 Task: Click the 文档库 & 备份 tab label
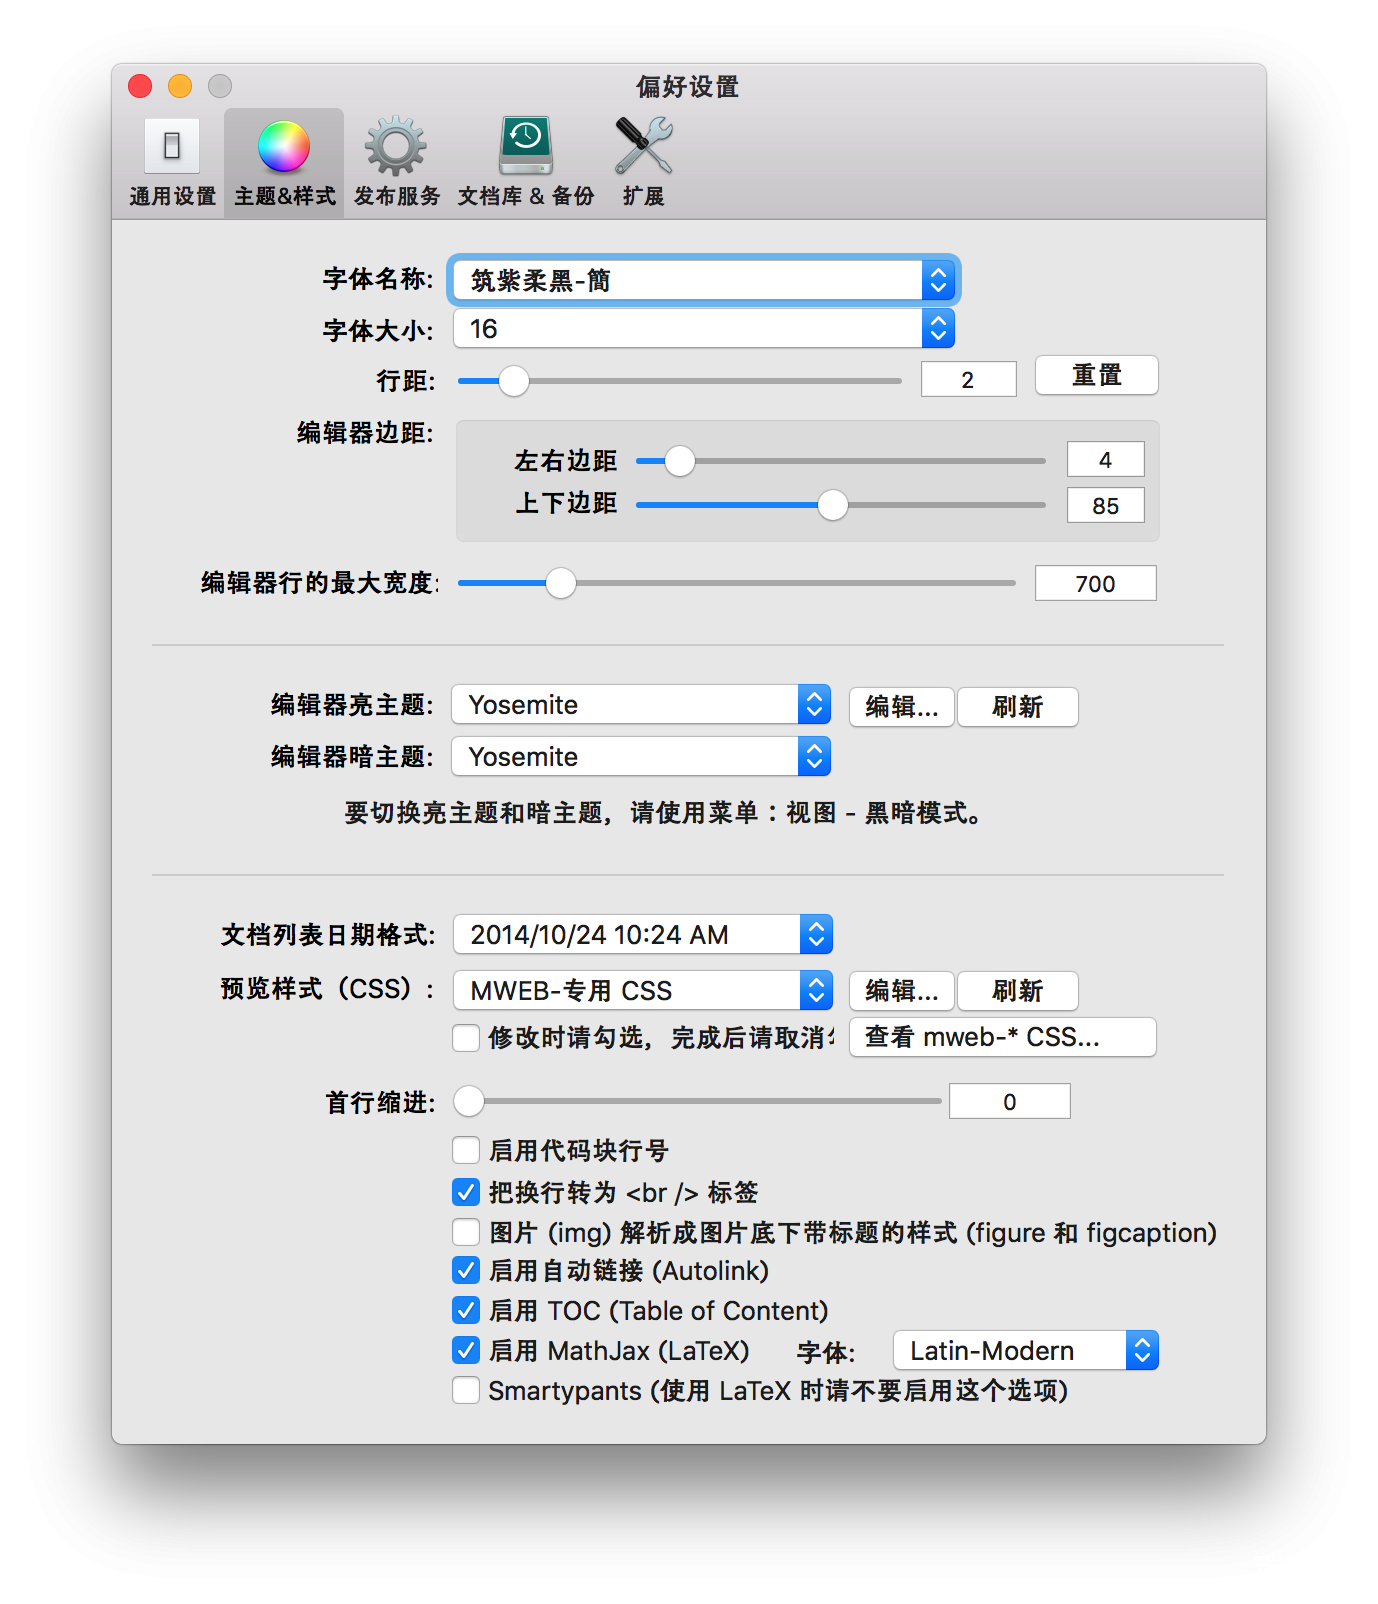click(526, 196)
